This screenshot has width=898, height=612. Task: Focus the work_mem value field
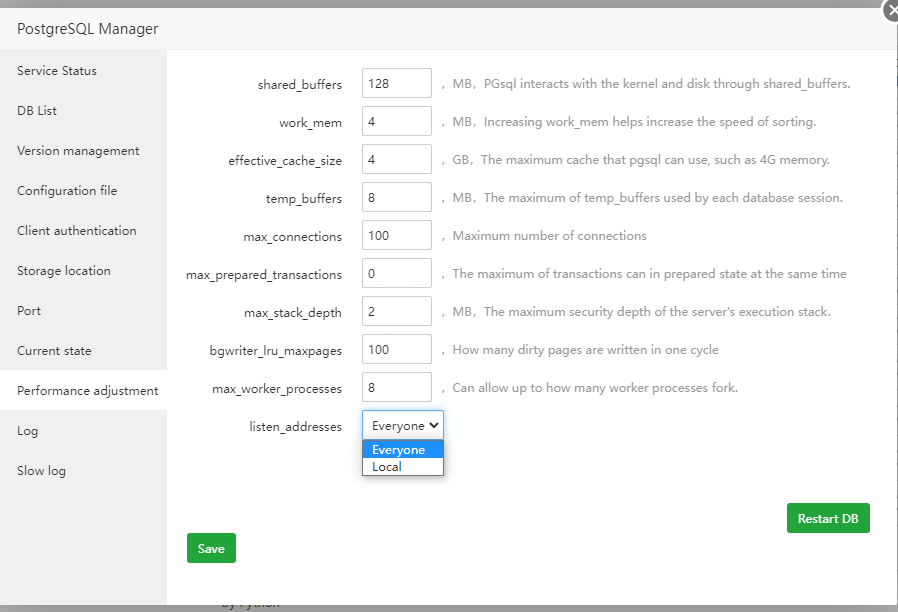tap(396, 122)
